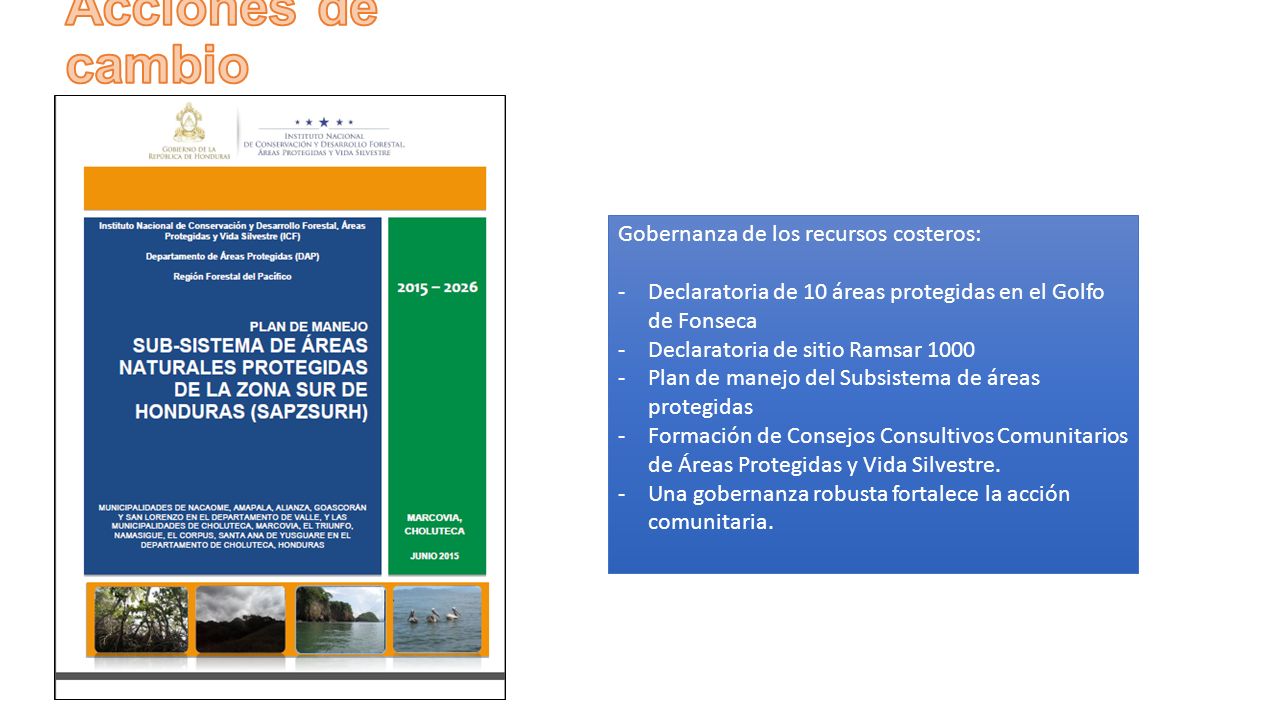Image resolution: width=1280 pixels, height=720 pixels.
Task: Click the Honduras government coat of arms logo
Action: (x=189, y=131)
